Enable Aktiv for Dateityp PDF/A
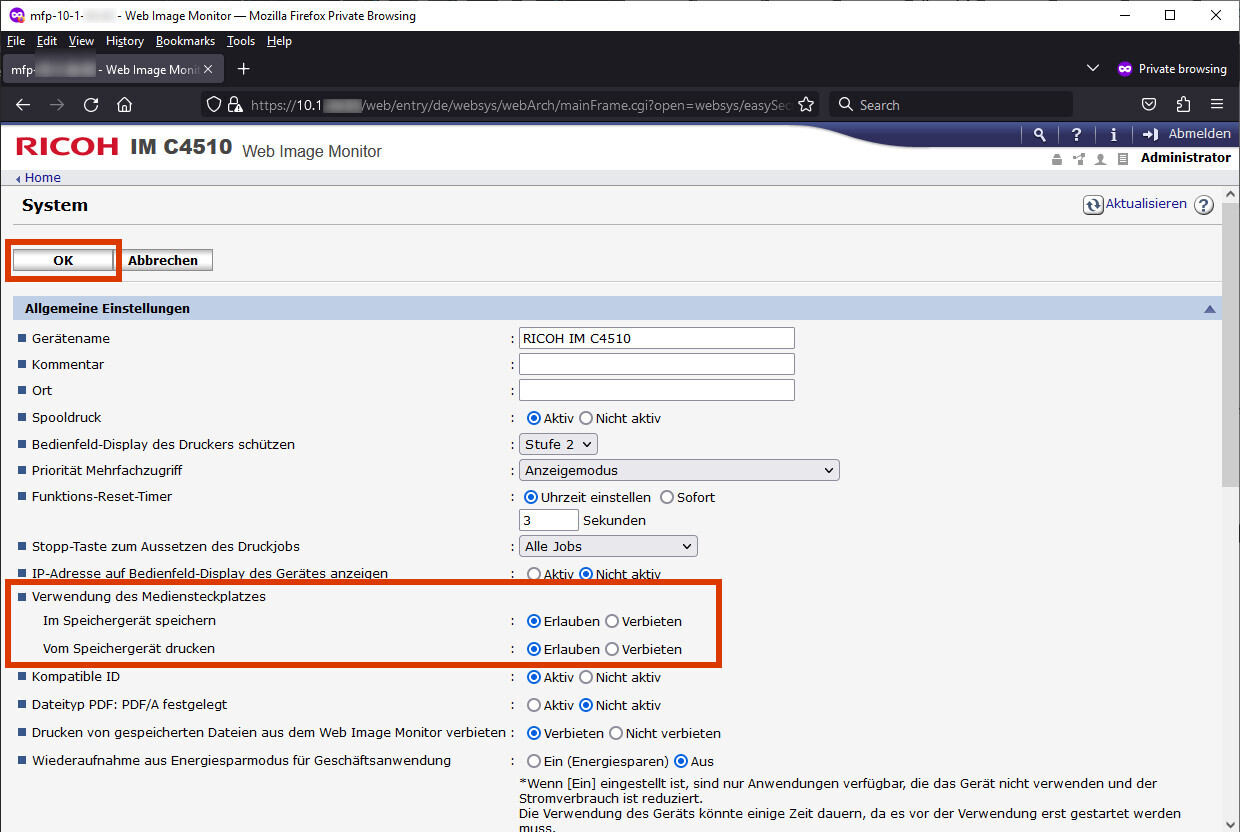 point(534,705)
